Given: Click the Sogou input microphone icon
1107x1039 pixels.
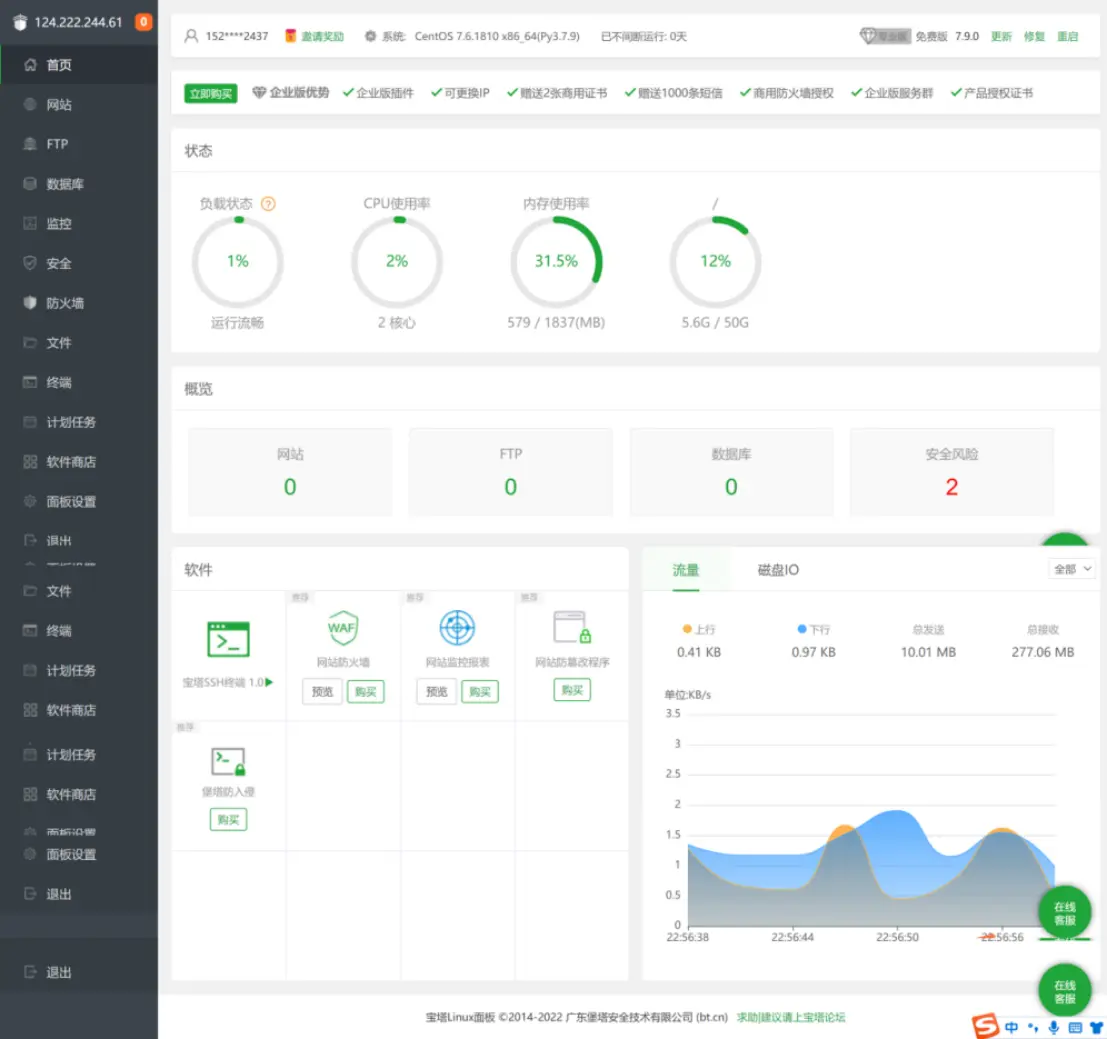Looking at the screenshot, I should tap(1053, 1027).
